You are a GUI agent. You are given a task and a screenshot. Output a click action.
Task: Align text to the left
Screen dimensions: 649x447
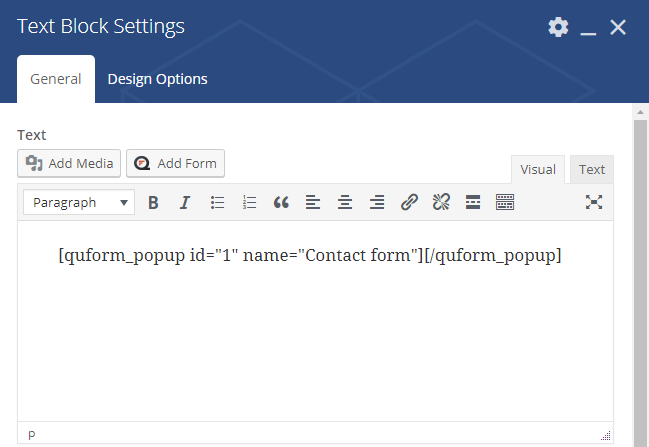[313, 202]
